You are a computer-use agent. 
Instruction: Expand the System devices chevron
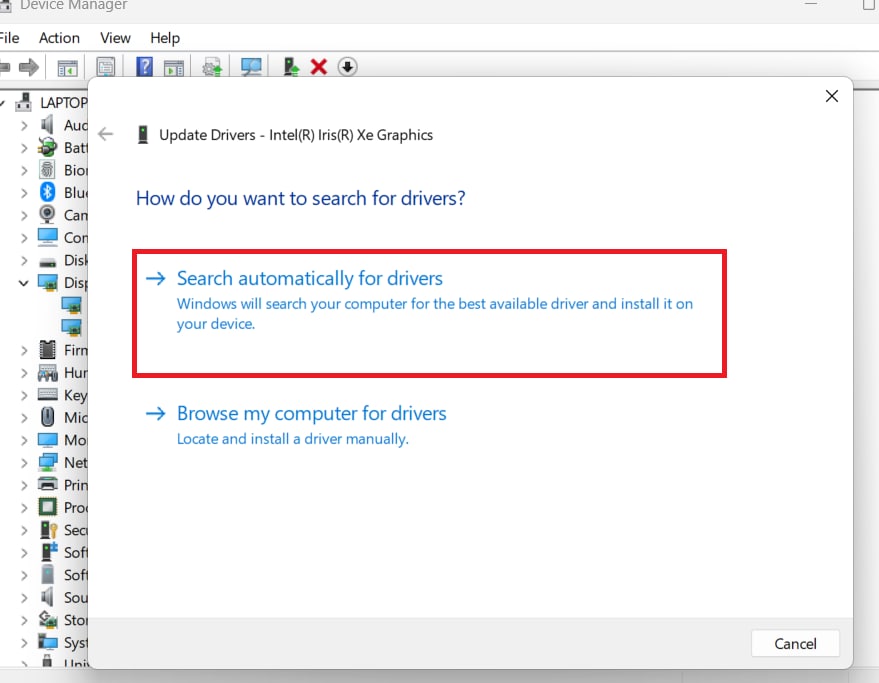24,643
